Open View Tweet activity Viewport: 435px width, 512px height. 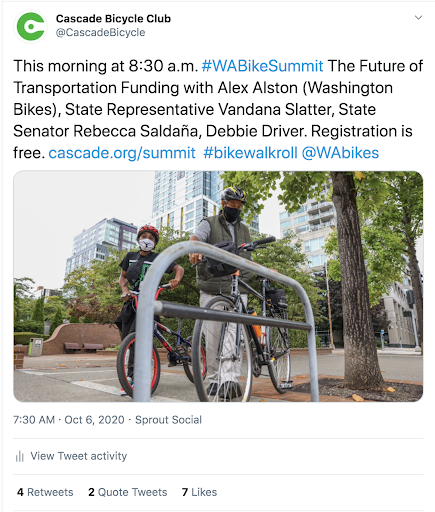[x=79, y=456]
